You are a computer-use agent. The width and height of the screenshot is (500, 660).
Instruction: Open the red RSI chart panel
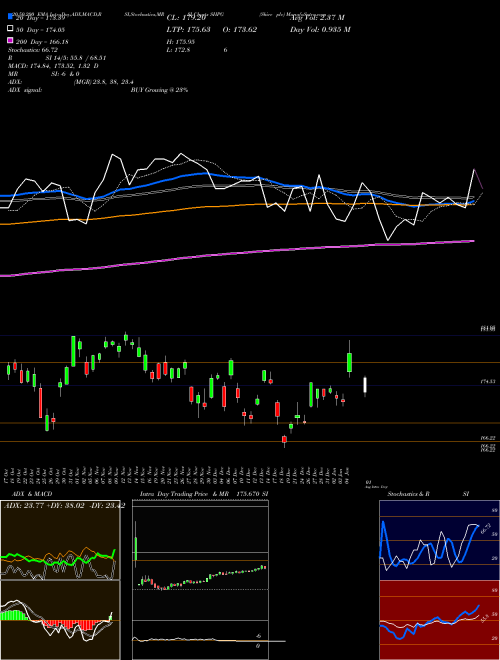pos(439,620)
